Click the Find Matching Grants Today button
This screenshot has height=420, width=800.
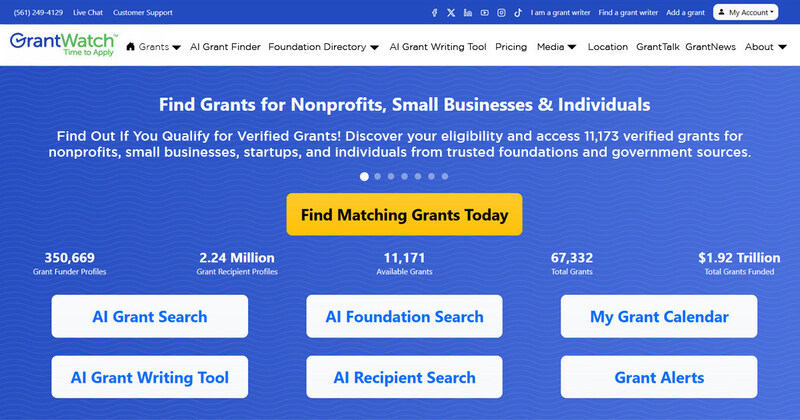[x=404, y=215]
